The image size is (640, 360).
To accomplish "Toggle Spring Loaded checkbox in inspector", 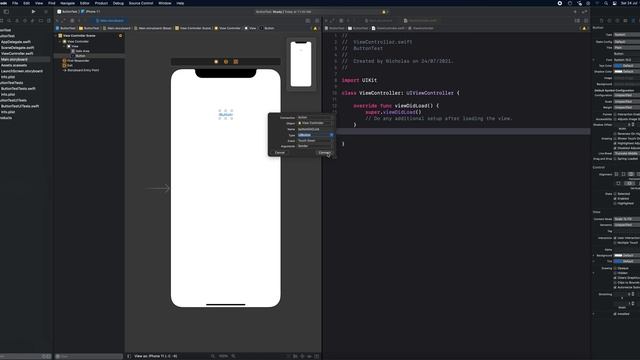I will point(615,158).
